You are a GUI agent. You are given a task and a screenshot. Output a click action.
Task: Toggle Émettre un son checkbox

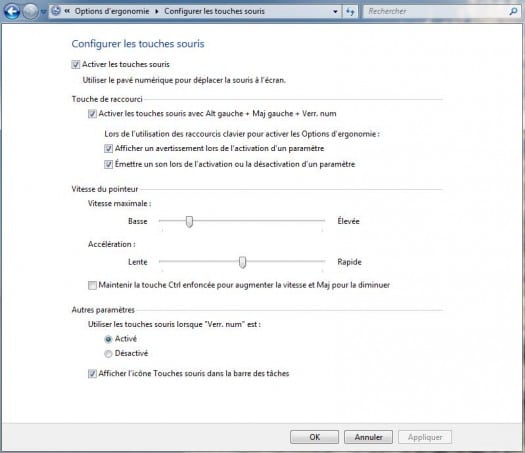(x=108, y=164)
